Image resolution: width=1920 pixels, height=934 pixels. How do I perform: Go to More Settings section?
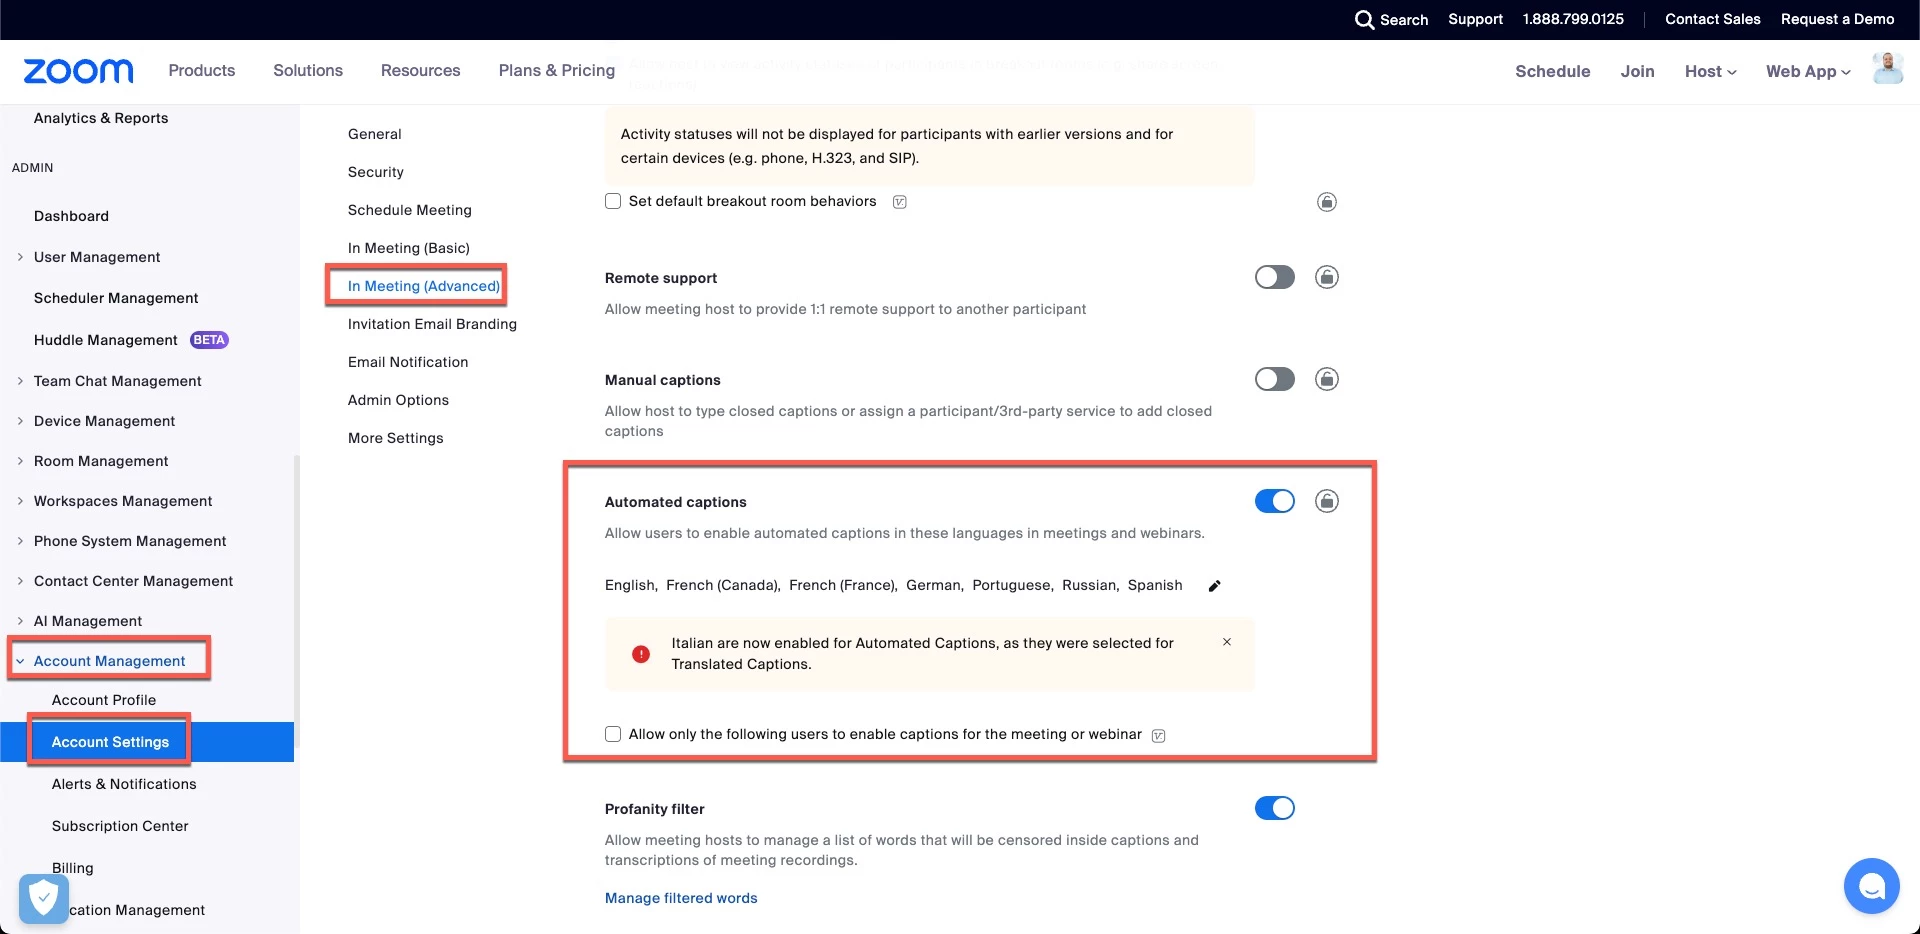pos(396,438)
